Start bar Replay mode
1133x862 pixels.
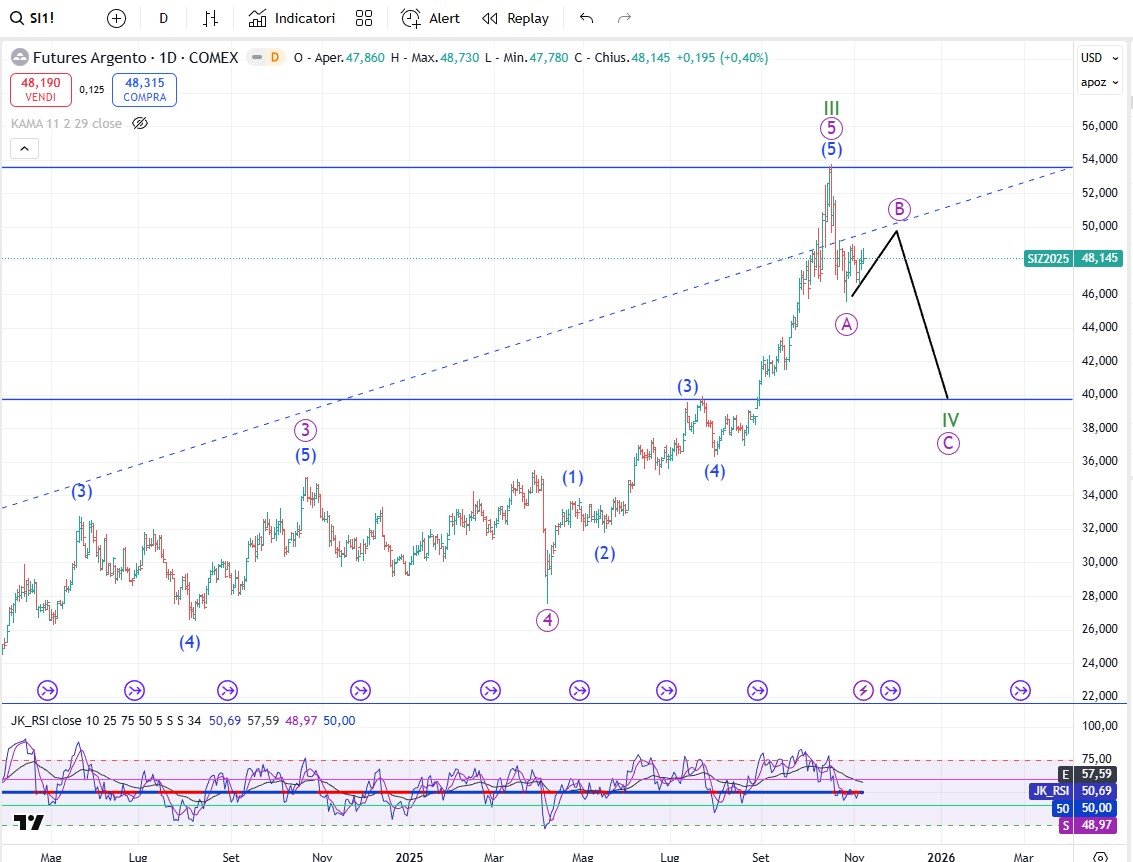click(x=515, y=18)
